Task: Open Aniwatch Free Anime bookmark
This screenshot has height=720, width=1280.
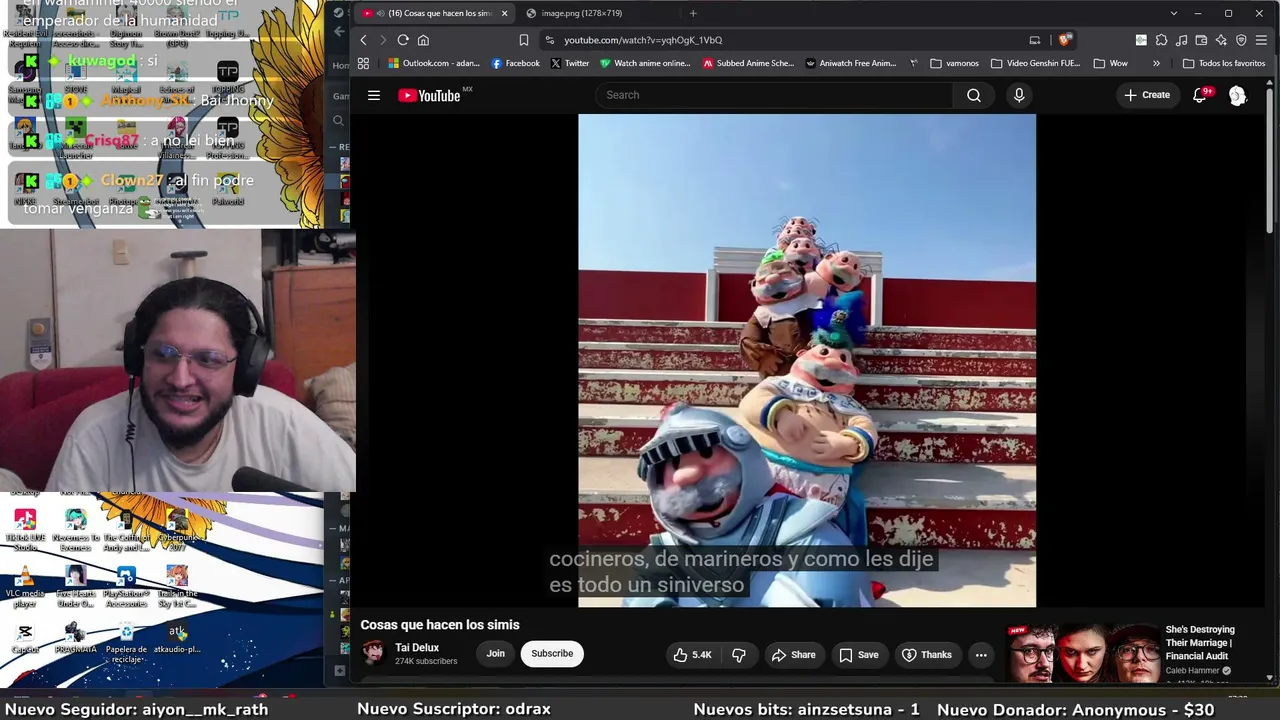Action: click(851, 63)
